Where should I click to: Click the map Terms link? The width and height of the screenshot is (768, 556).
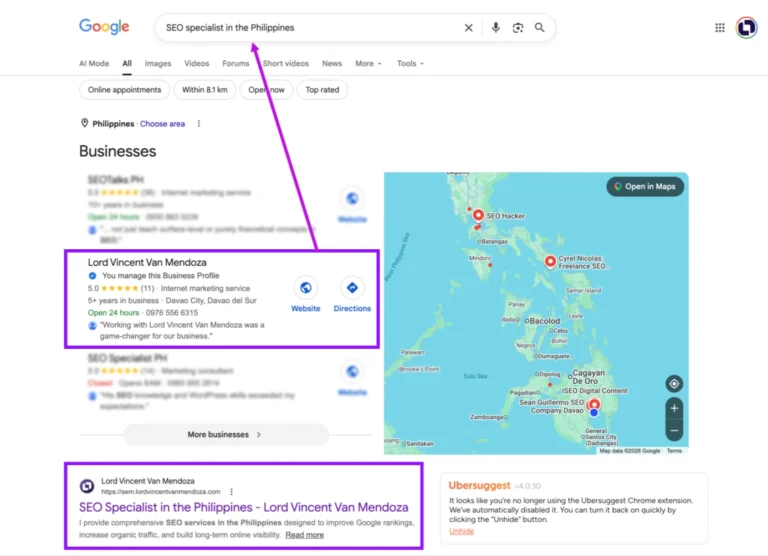click(674, 451)
